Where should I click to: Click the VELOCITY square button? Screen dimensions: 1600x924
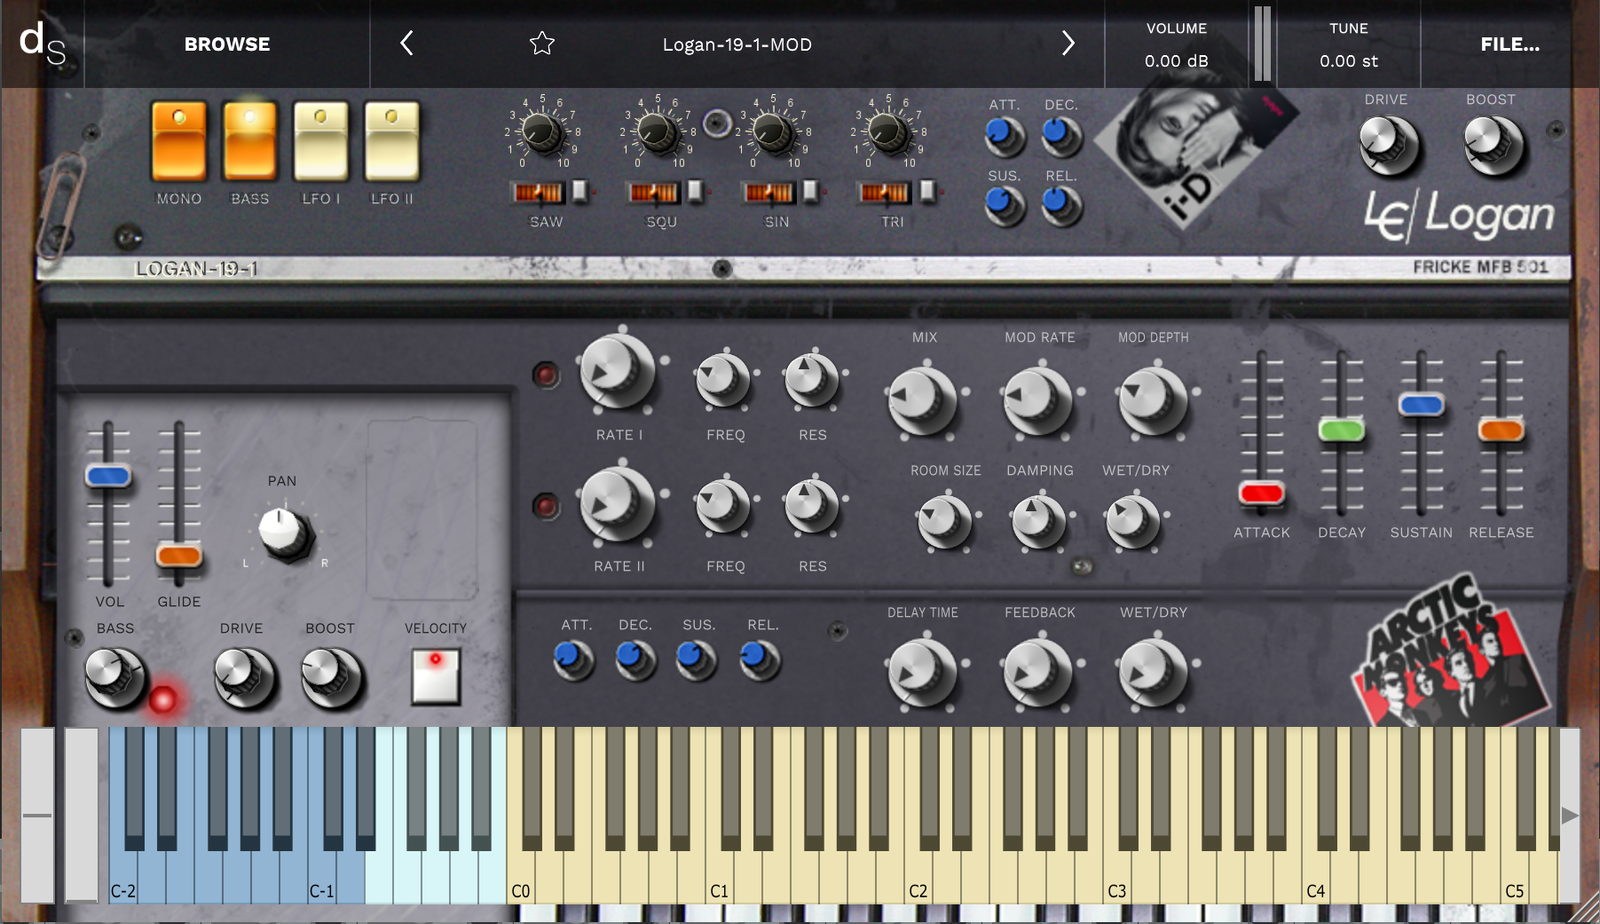click(436, 676)
